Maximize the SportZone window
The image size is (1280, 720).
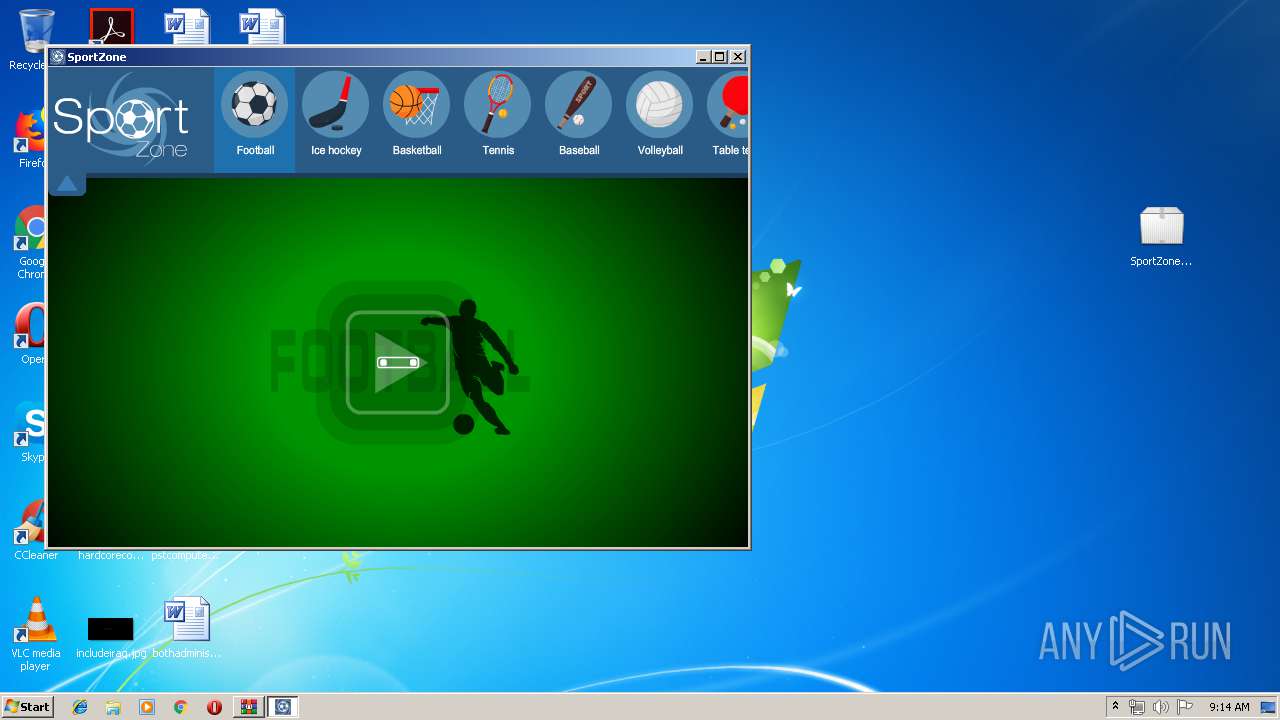click(x=720, y=57)
